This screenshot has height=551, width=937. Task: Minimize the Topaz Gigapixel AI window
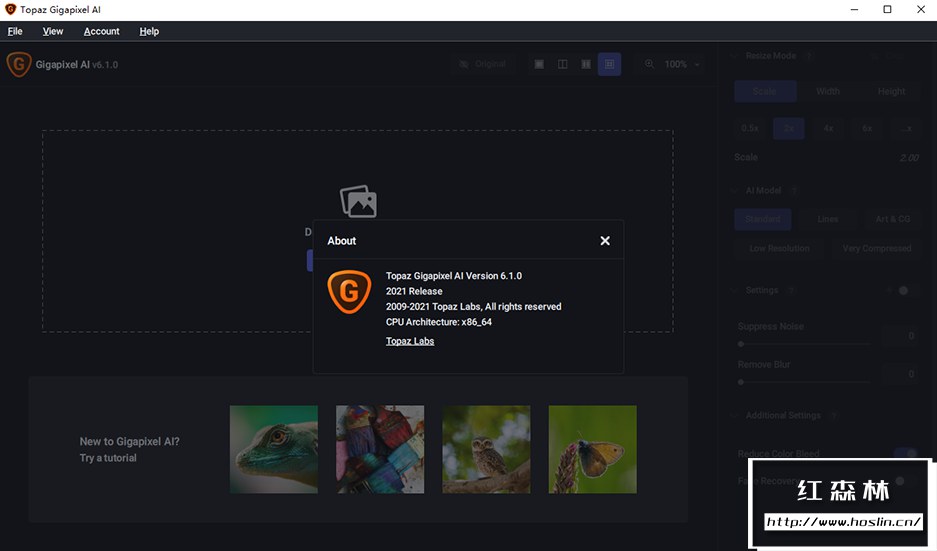pyautogui.click(x=854, y=10)
